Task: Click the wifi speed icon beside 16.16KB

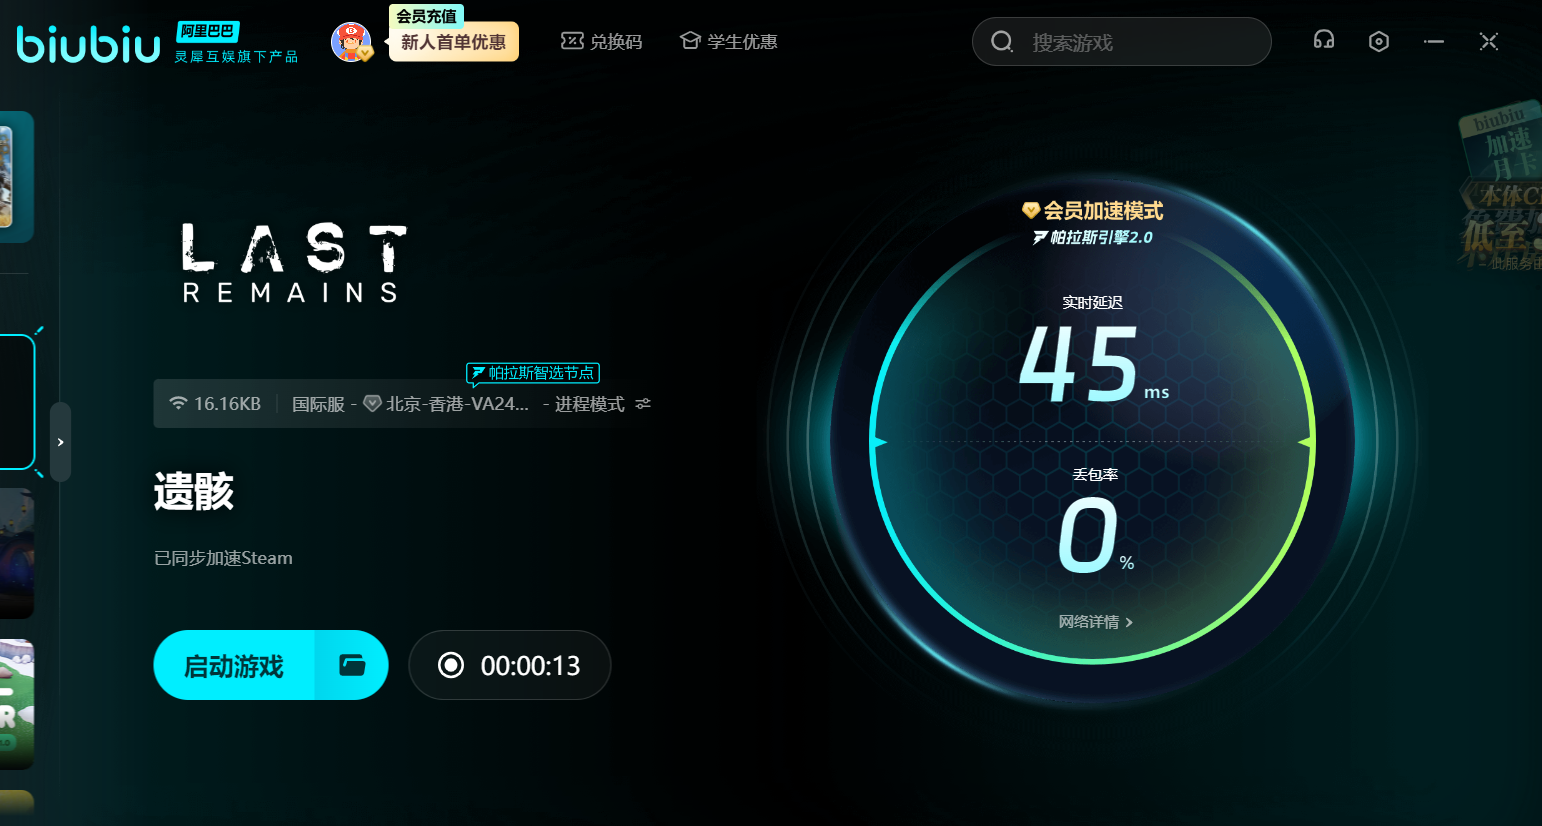Action: pyautogui.click(x=178, y=404)
